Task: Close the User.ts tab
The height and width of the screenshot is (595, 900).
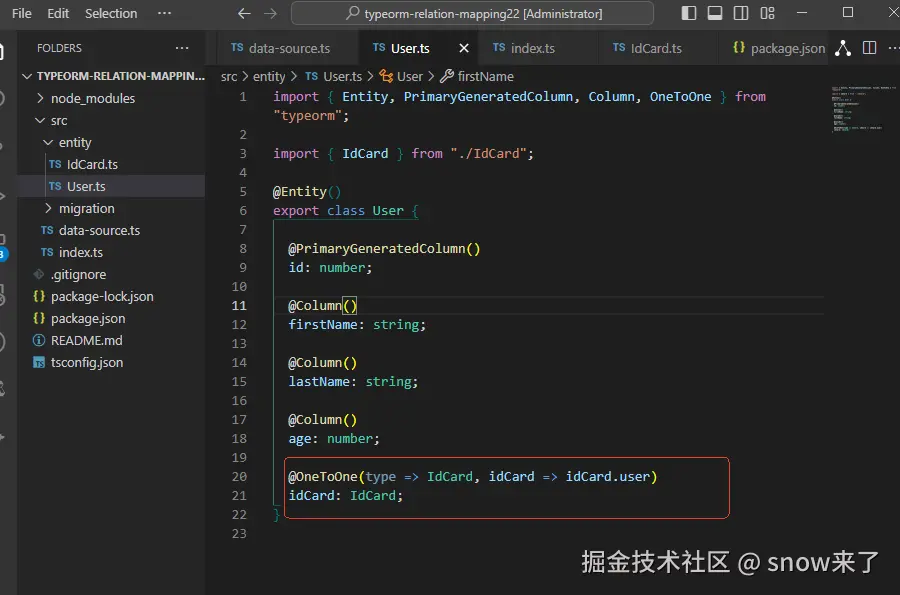Action: (464, 48)
